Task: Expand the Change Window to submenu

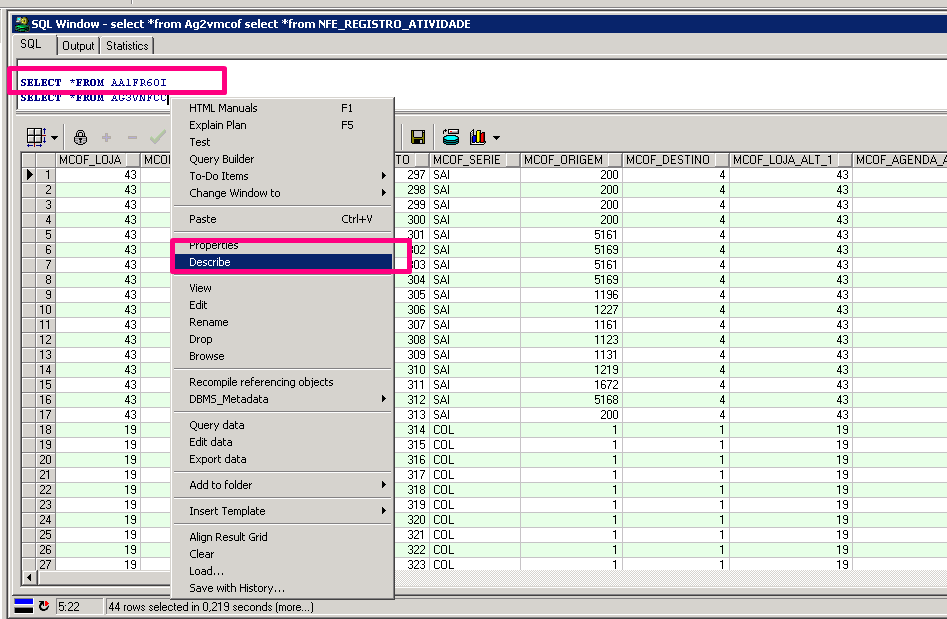Action: [283, 193]
